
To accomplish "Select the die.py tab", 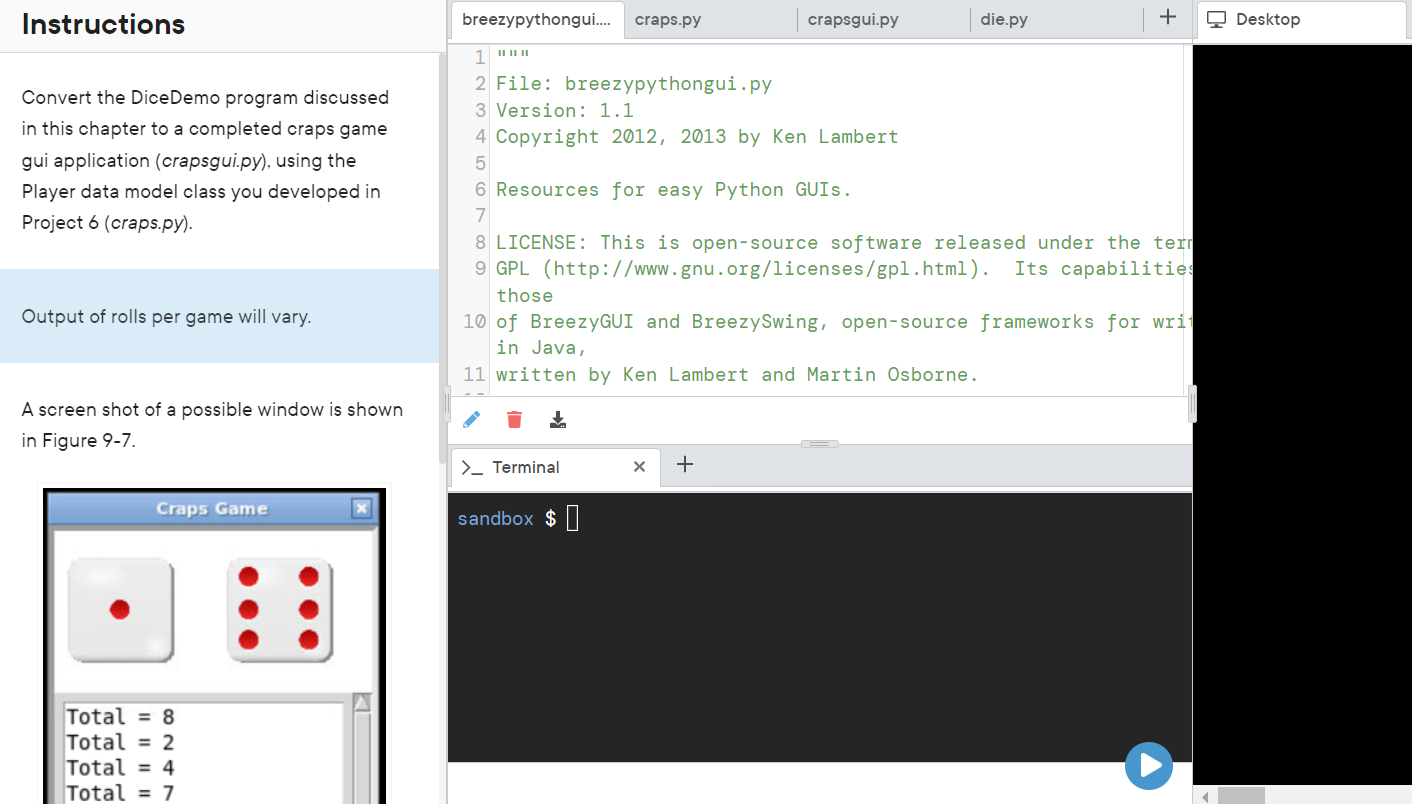I will [1004, 18].
